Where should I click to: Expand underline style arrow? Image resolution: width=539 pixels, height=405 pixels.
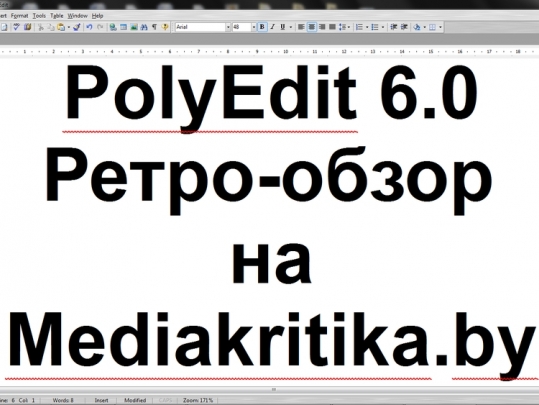tap(291, 27)
